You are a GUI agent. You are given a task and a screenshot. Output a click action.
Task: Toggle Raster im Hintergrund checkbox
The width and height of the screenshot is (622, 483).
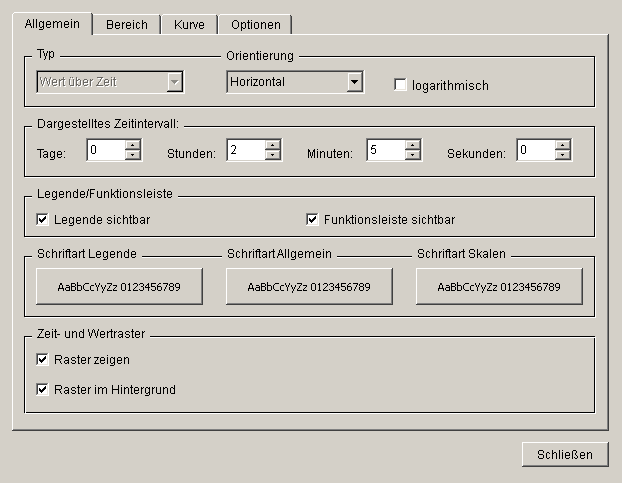coord(43,389)
